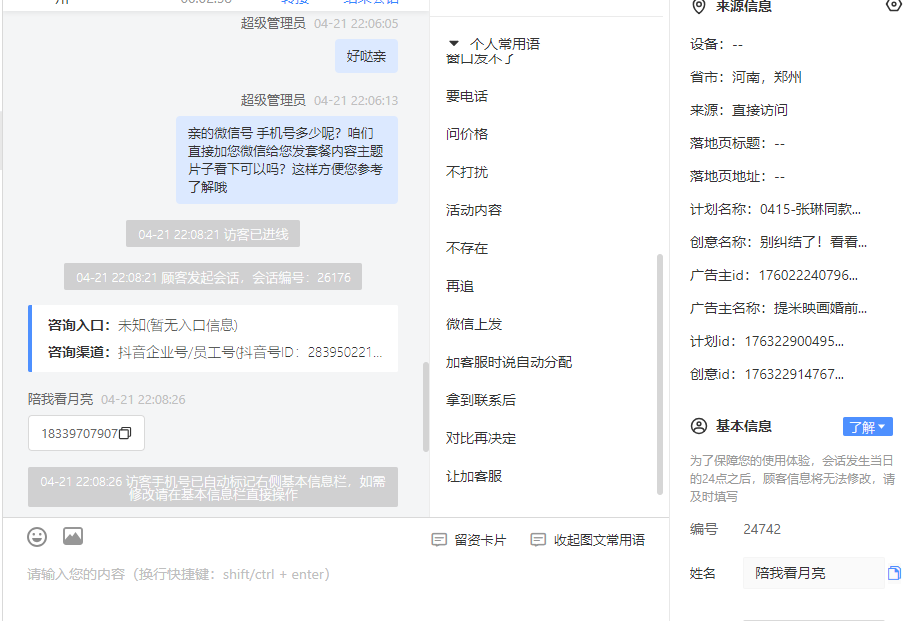Select quick phrase 不存在
The height and width of the screenshot is (621, 910).
tap(467, 248)
